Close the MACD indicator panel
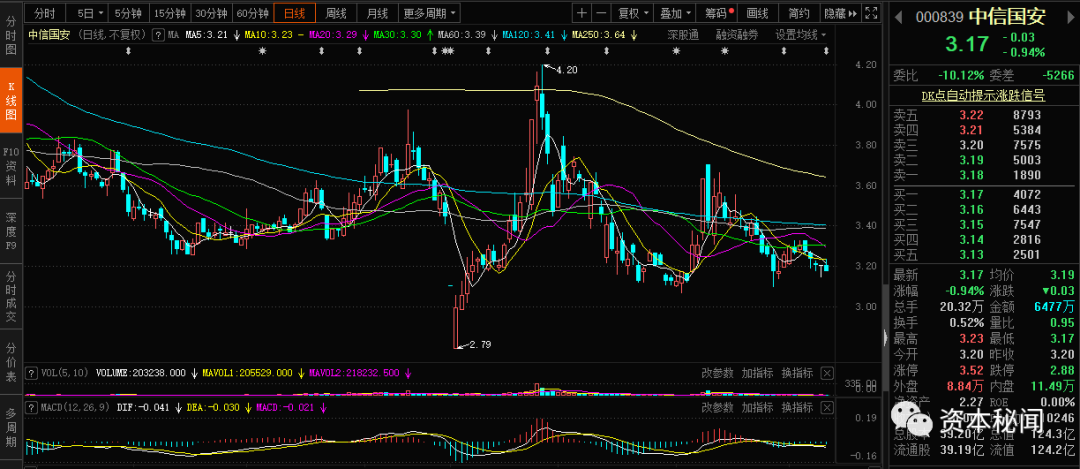The height and width of the screenshot is (469, 1080). tap(827, 408)
